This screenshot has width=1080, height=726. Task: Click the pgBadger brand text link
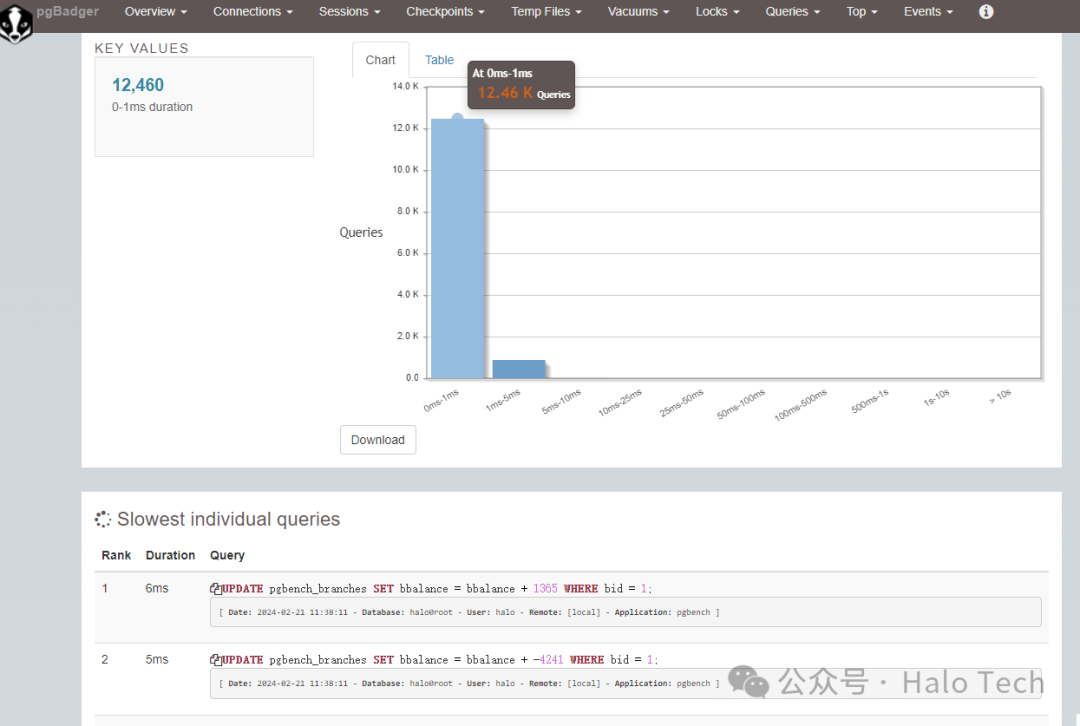tap(68, 11)
